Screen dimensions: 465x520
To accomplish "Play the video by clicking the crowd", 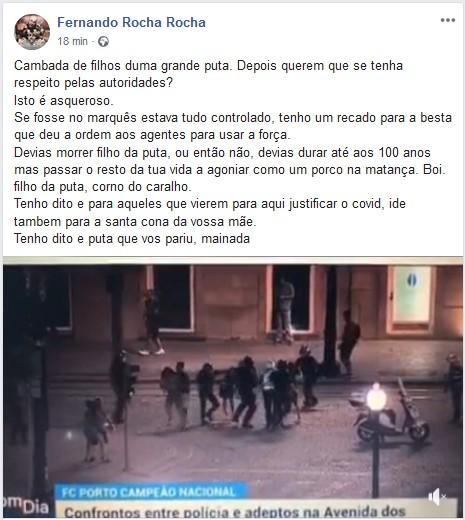I will [x=240, y=392].
